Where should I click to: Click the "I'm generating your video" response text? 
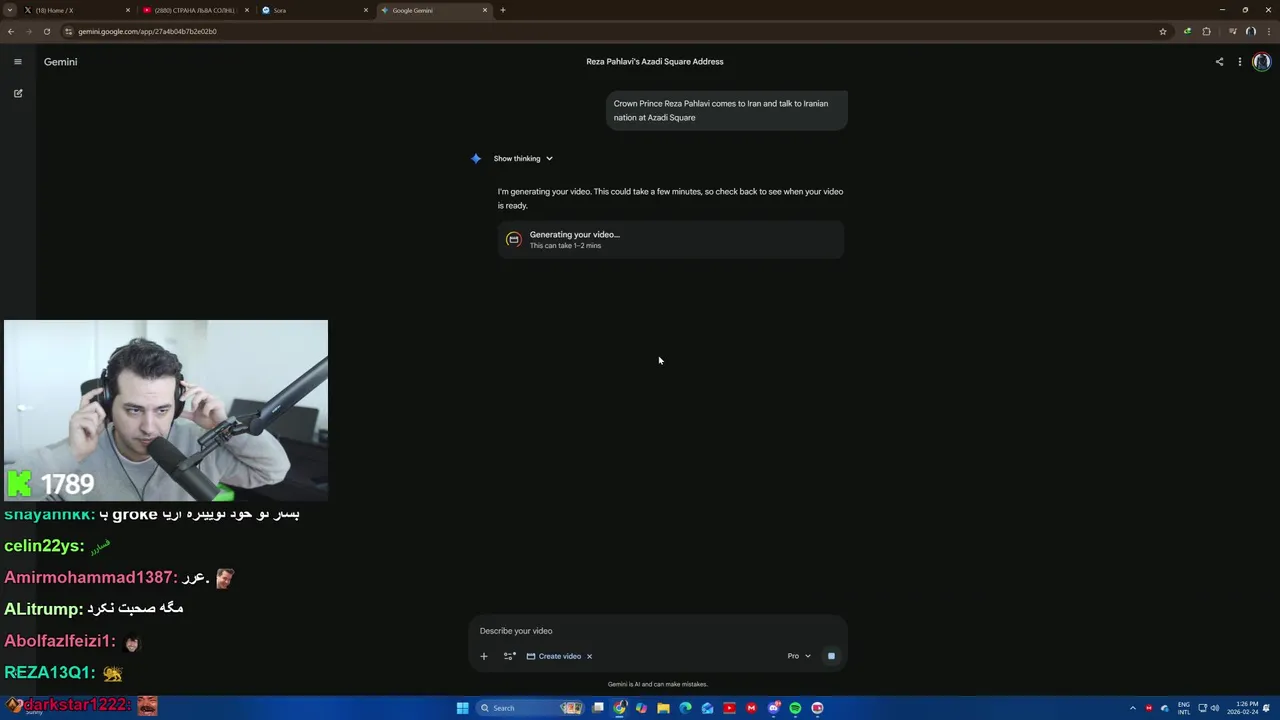pos(670,198)
